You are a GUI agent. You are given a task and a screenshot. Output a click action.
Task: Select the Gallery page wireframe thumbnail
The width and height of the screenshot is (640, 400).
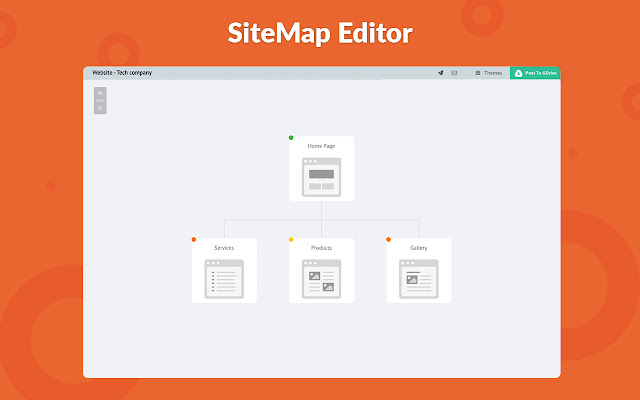(x=419, y=279)
